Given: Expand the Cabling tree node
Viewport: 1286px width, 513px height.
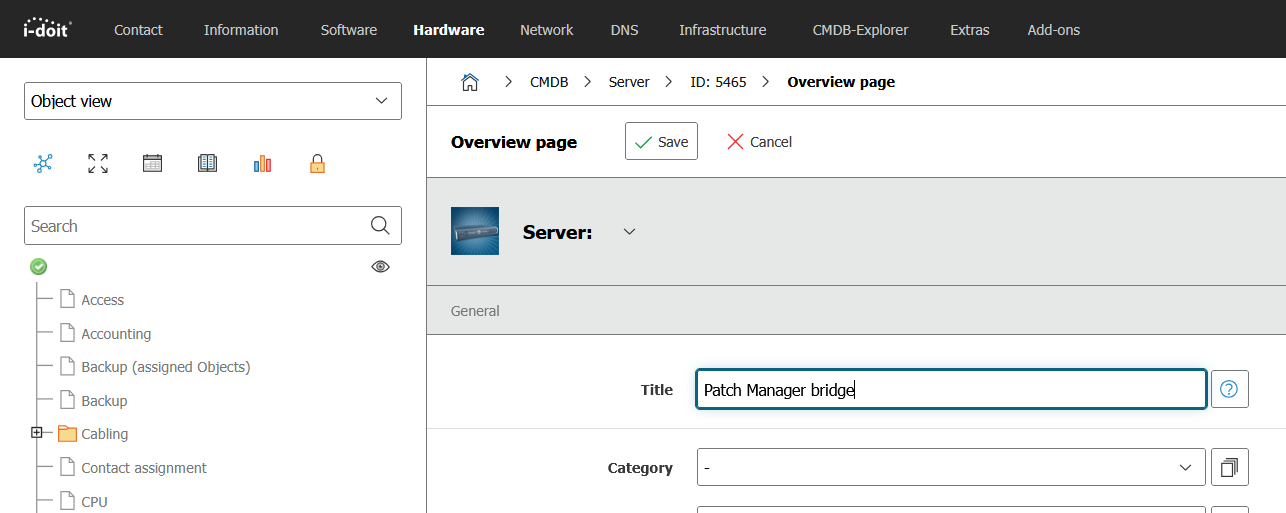Looking at the screenshot, I should click(37, 433).
